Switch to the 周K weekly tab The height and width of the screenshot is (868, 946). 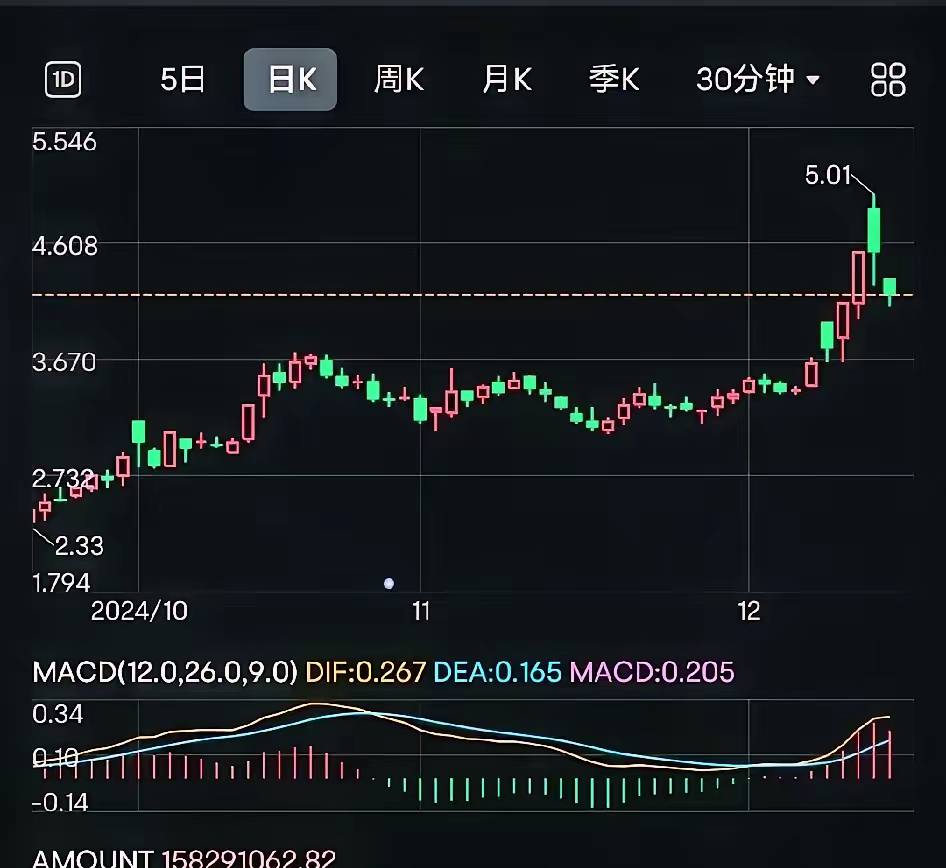[x=399, y=80]
